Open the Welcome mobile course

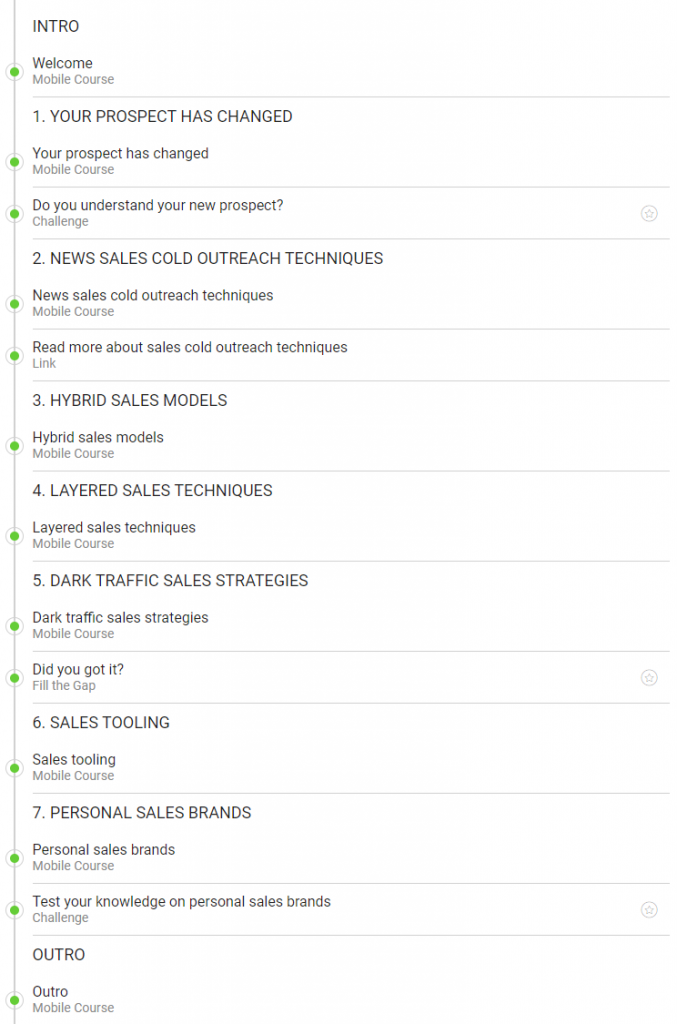click(62, 63)
